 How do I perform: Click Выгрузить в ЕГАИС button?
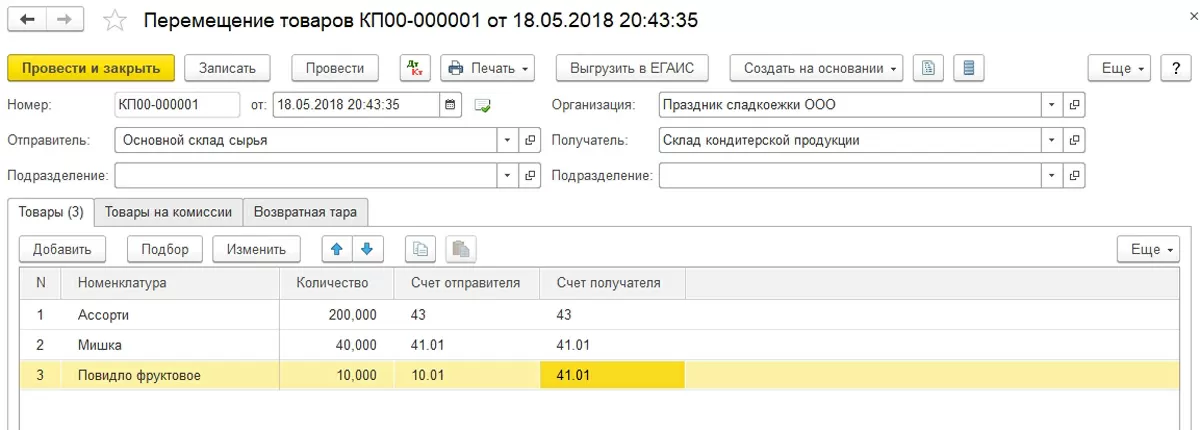632,68
